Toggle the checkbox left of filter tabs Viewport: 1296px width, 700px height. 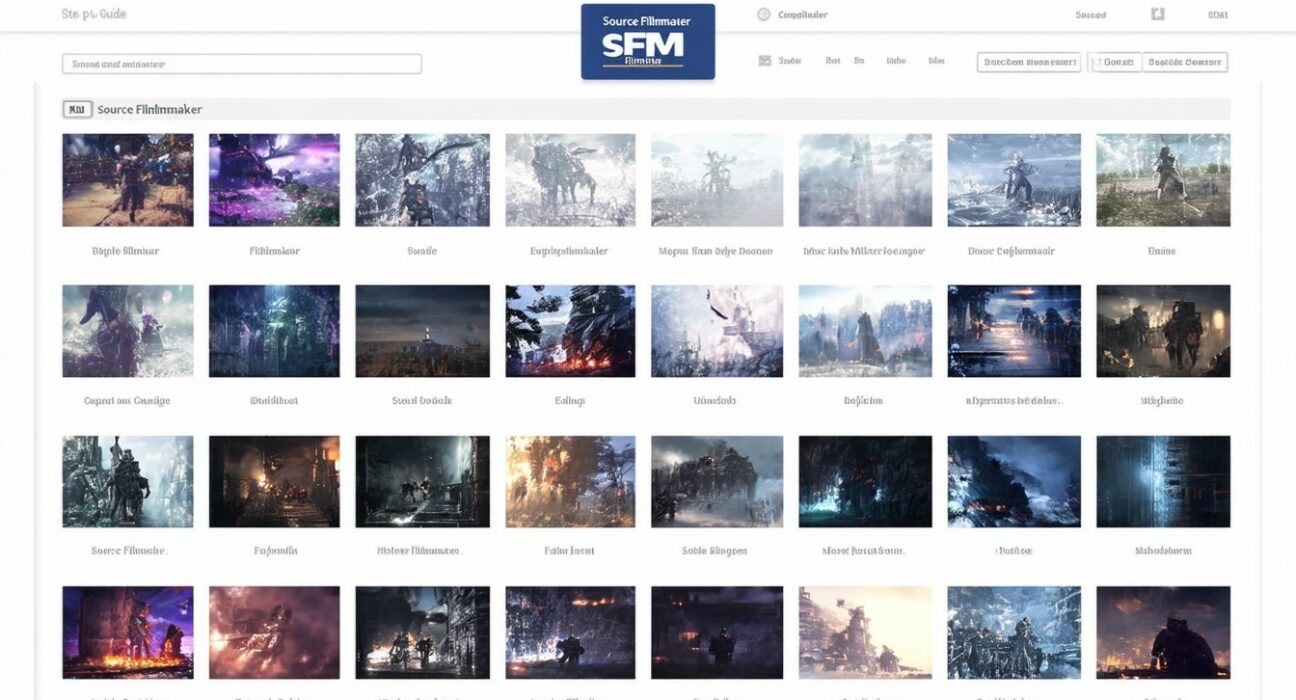765,61
